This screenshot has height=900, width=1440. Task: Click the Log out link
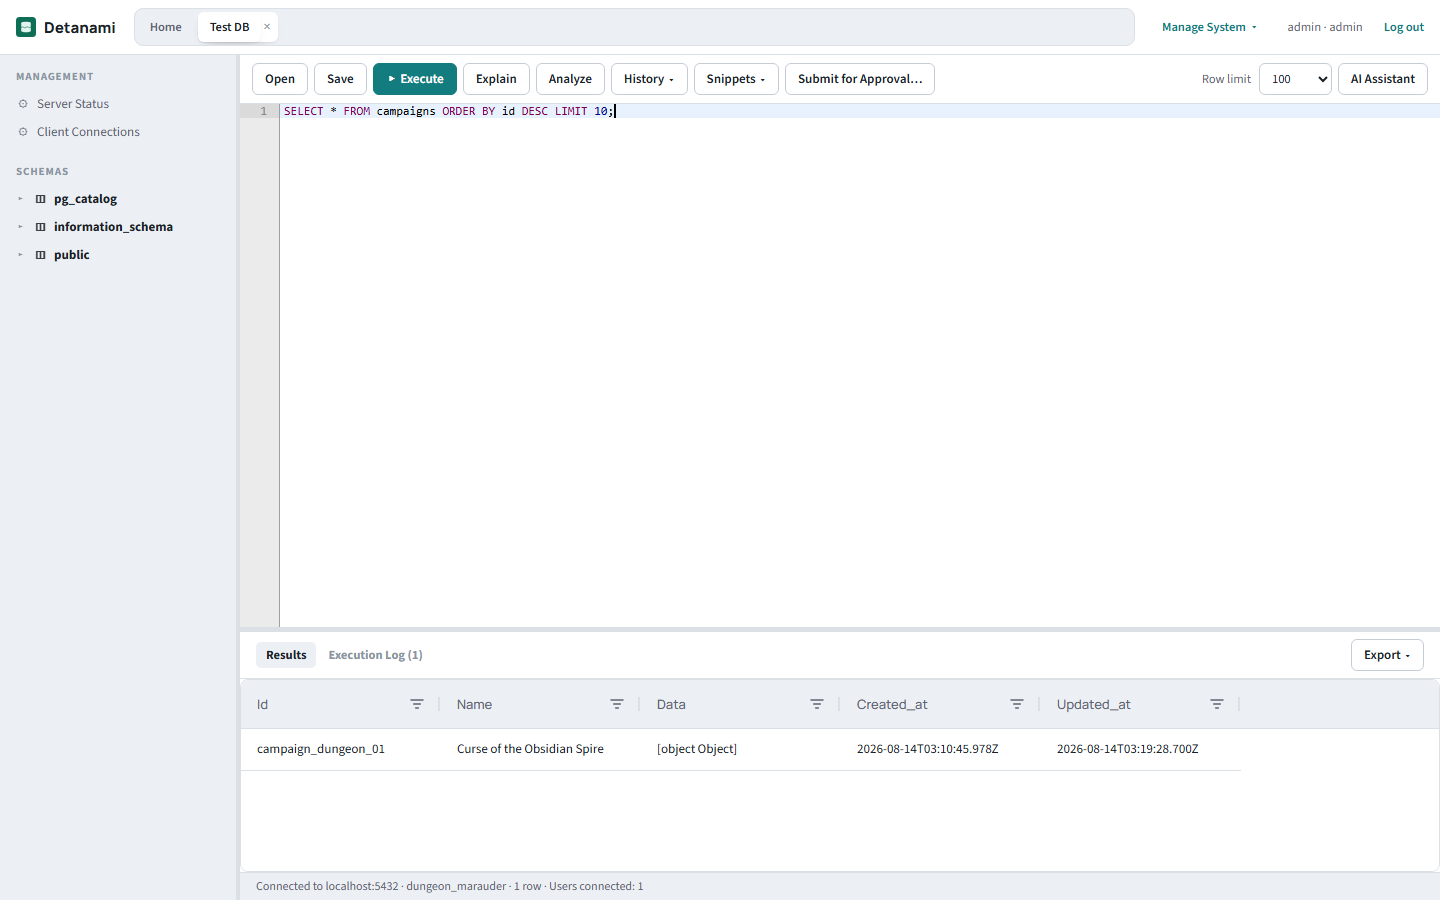(1404, 27)
